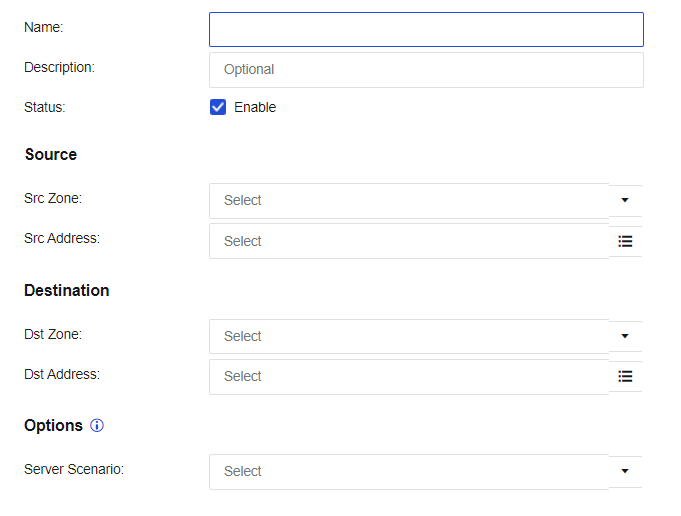Click the Src Address select box
This screenshot has width=681, height=516.
click(x=408, y=241)
